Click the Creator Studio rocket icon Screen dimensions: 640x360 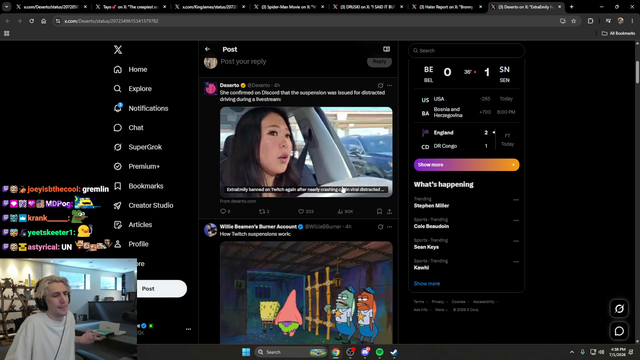[x=118, y=205]
